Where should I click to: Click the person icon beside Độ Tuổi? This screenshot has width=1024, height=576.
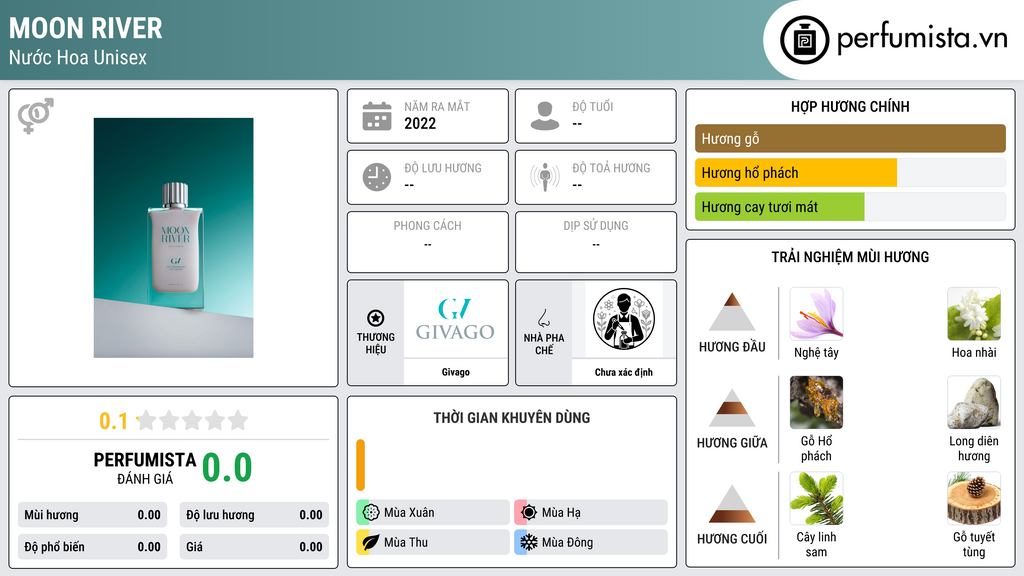tap(545, 116)
